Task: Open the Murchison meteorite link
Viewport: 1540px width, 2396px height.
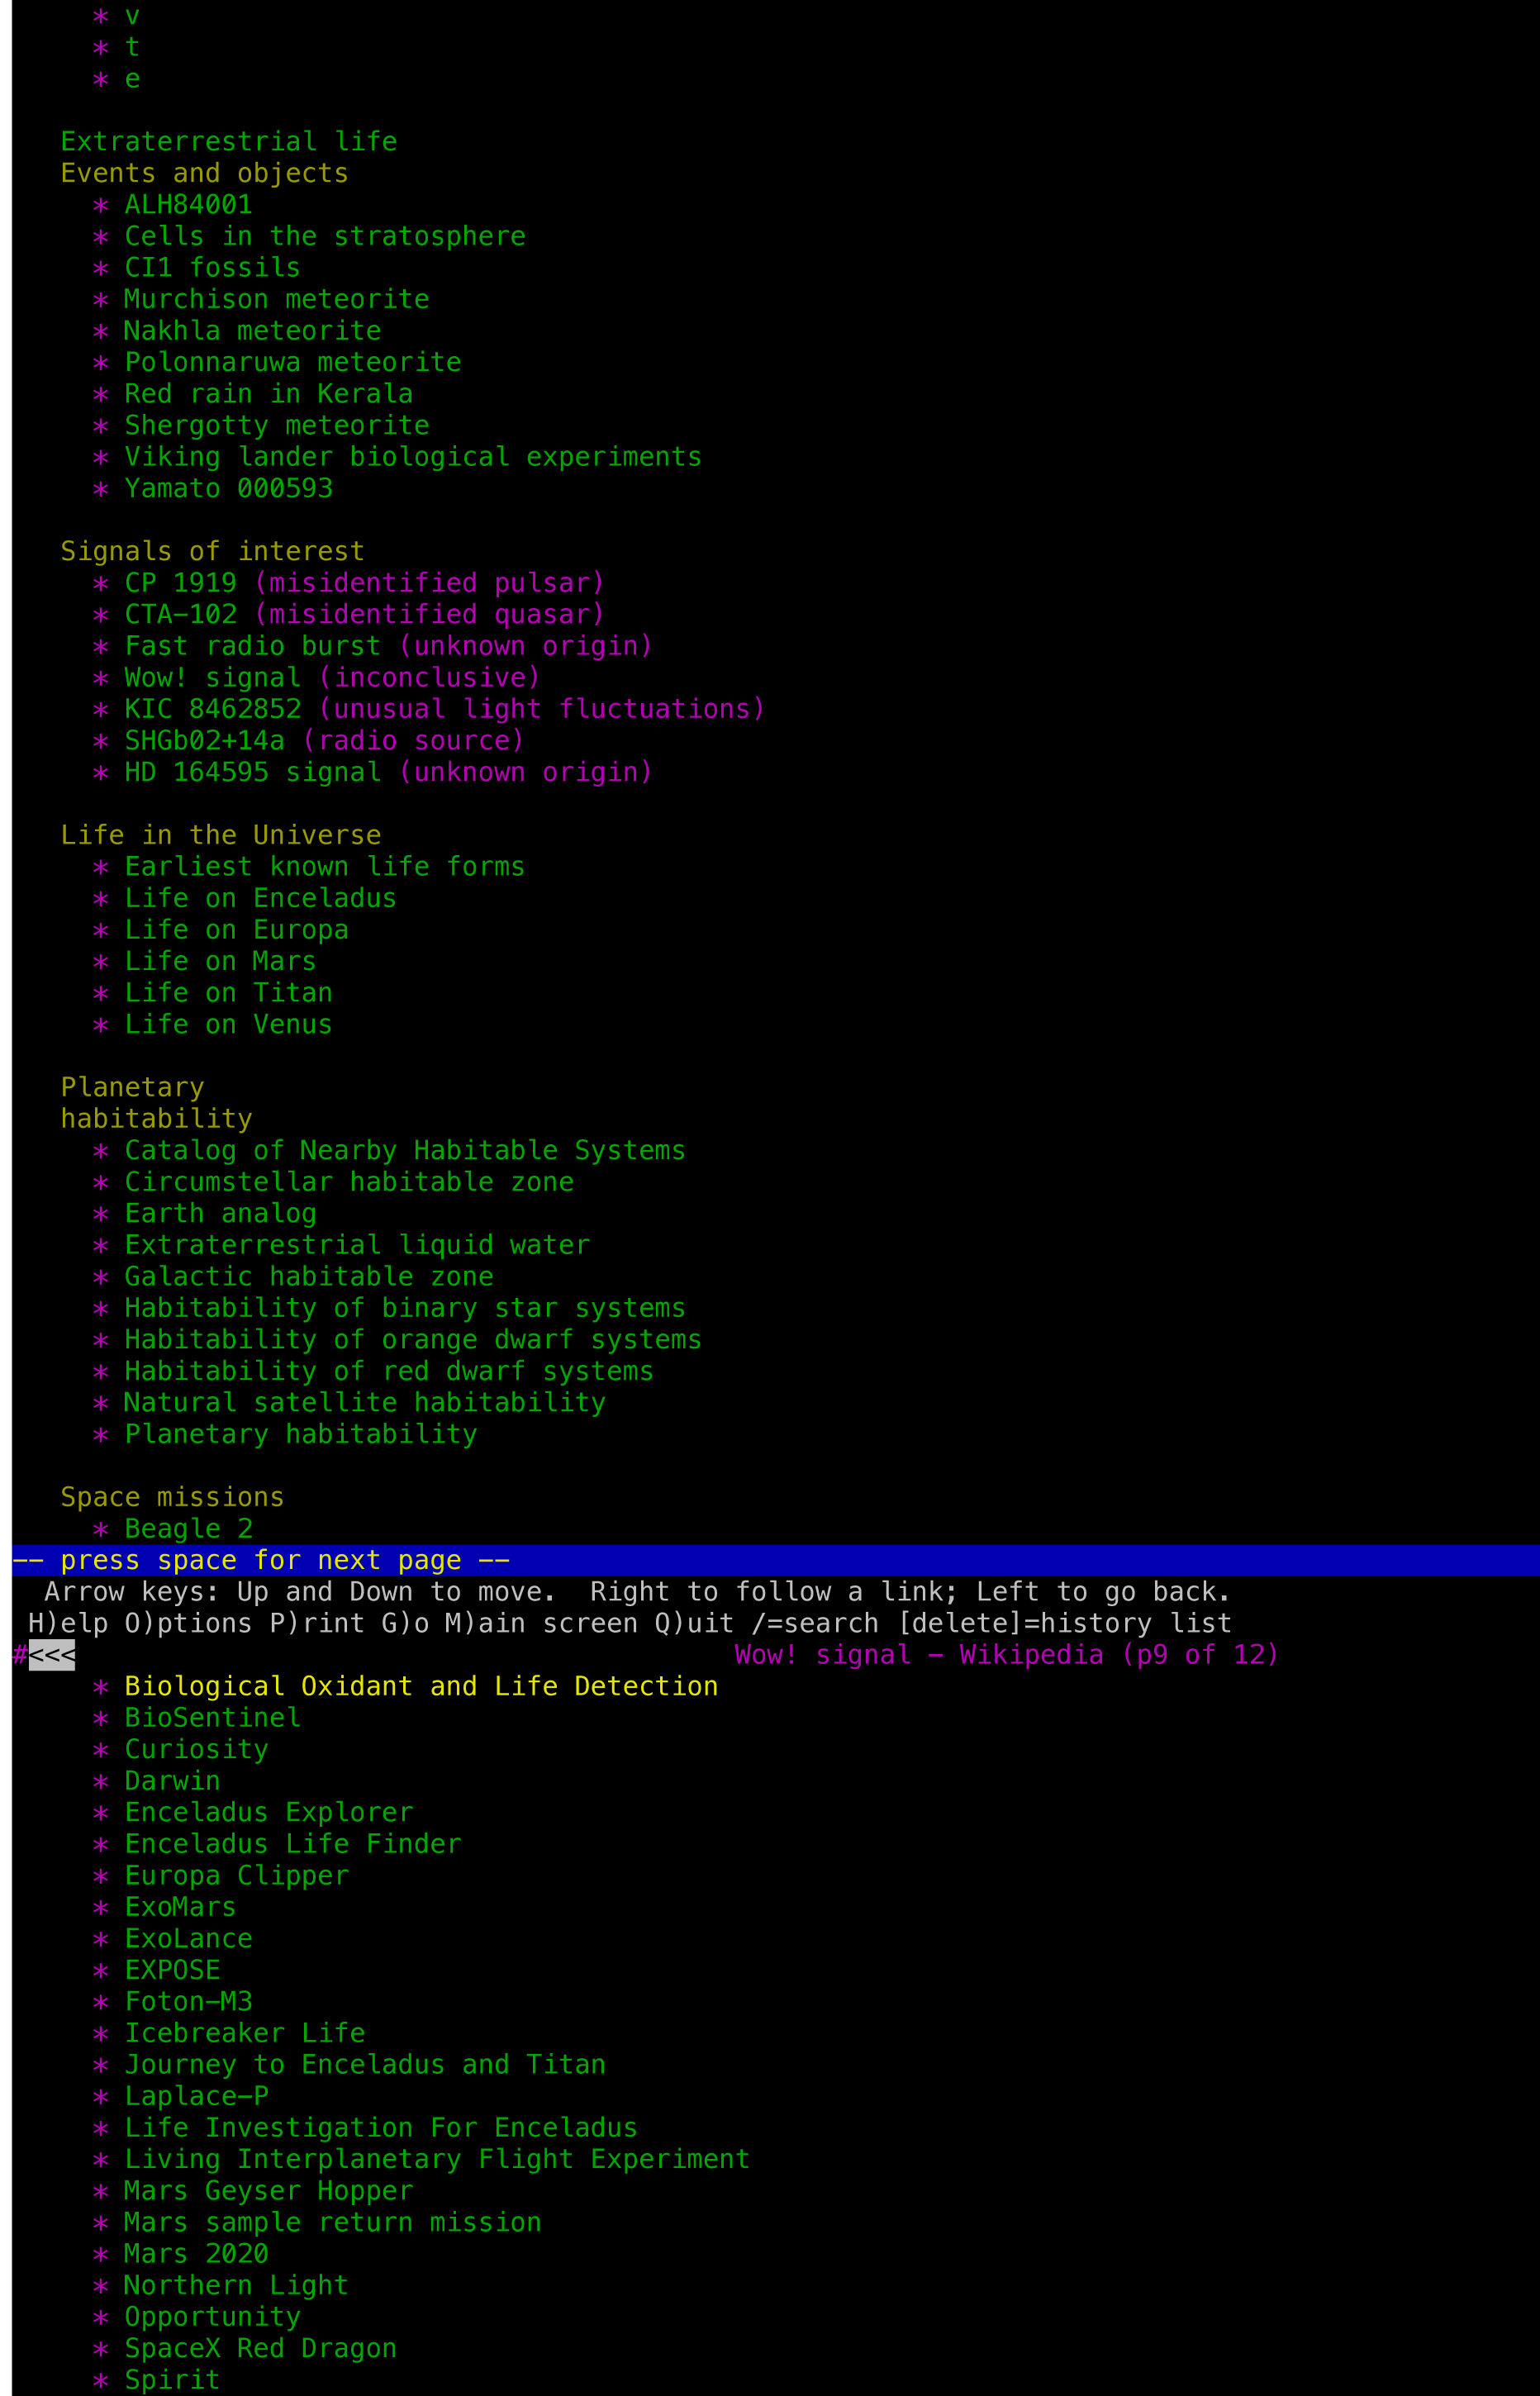Action: 277,300
